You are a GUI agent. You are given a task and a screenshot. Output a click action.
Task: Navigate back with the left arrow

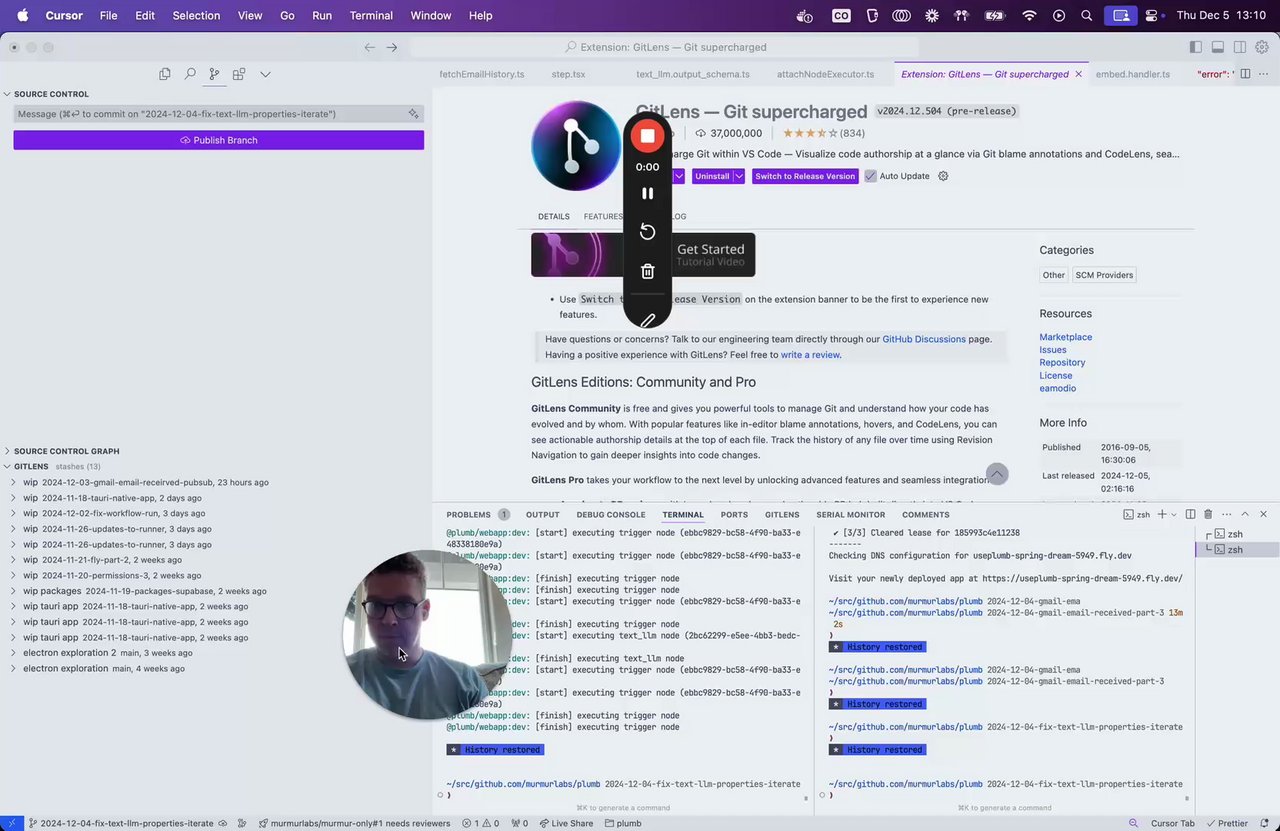tap(370, 47)
